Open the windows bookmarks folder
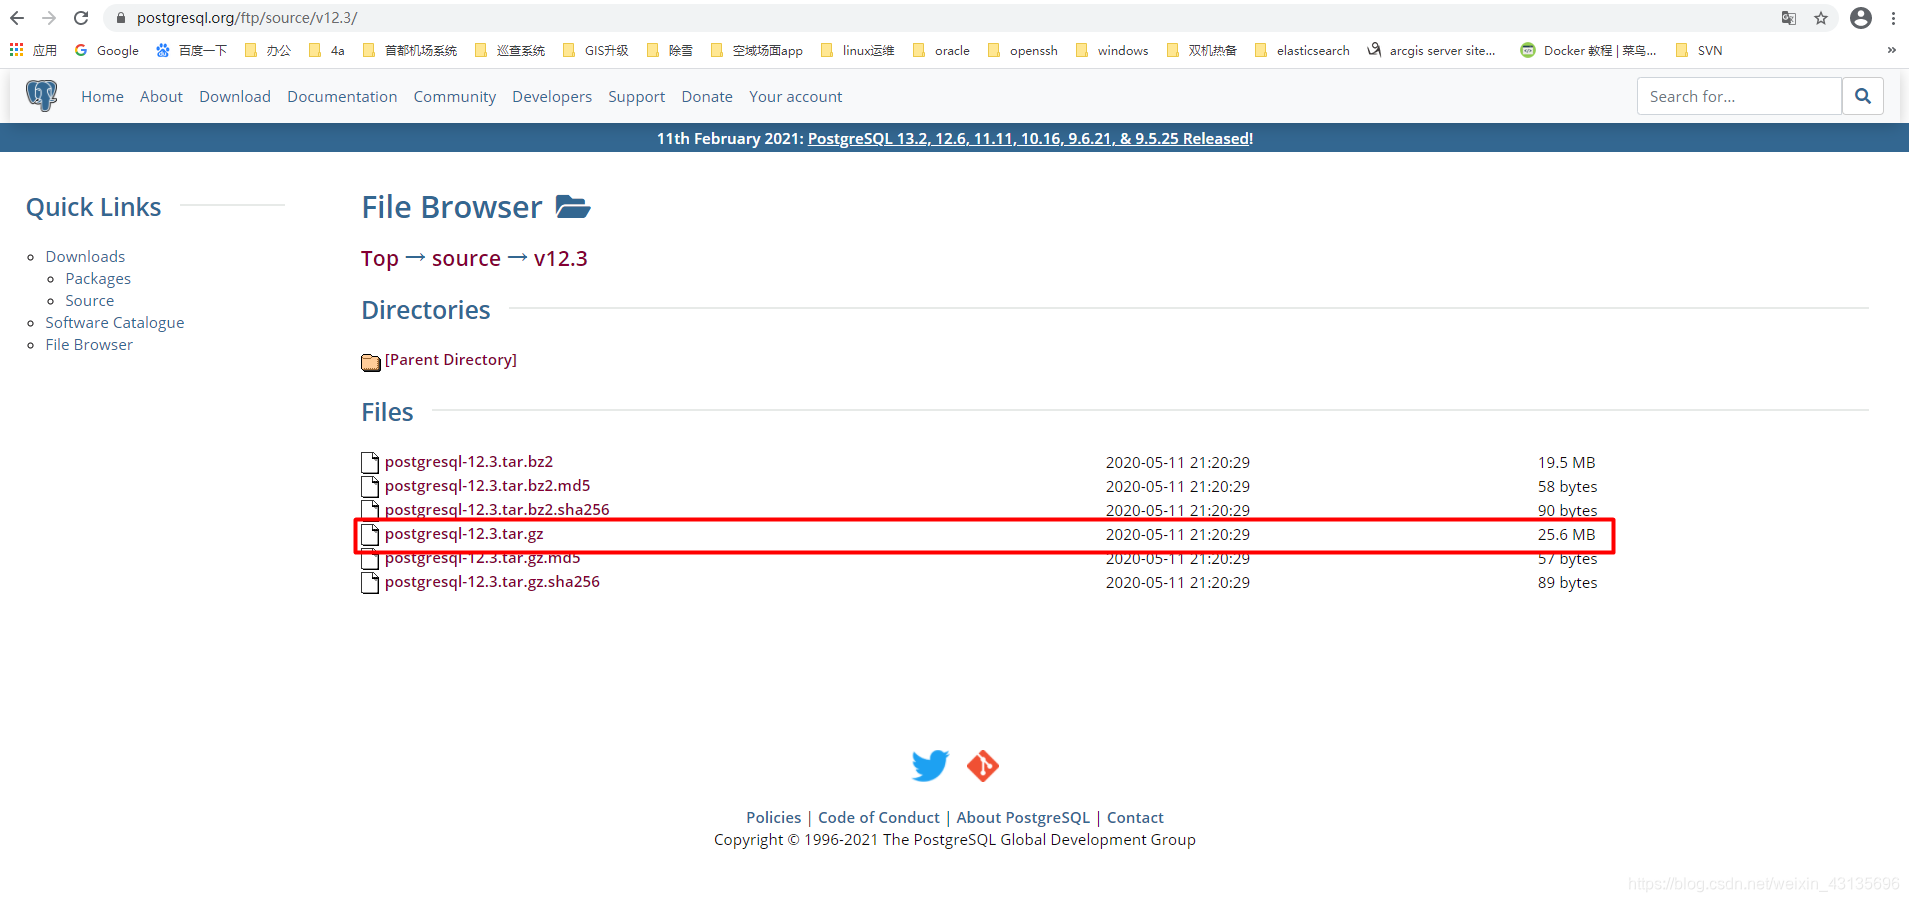This screenshot has width=1909, height=902. point(1111,50)
